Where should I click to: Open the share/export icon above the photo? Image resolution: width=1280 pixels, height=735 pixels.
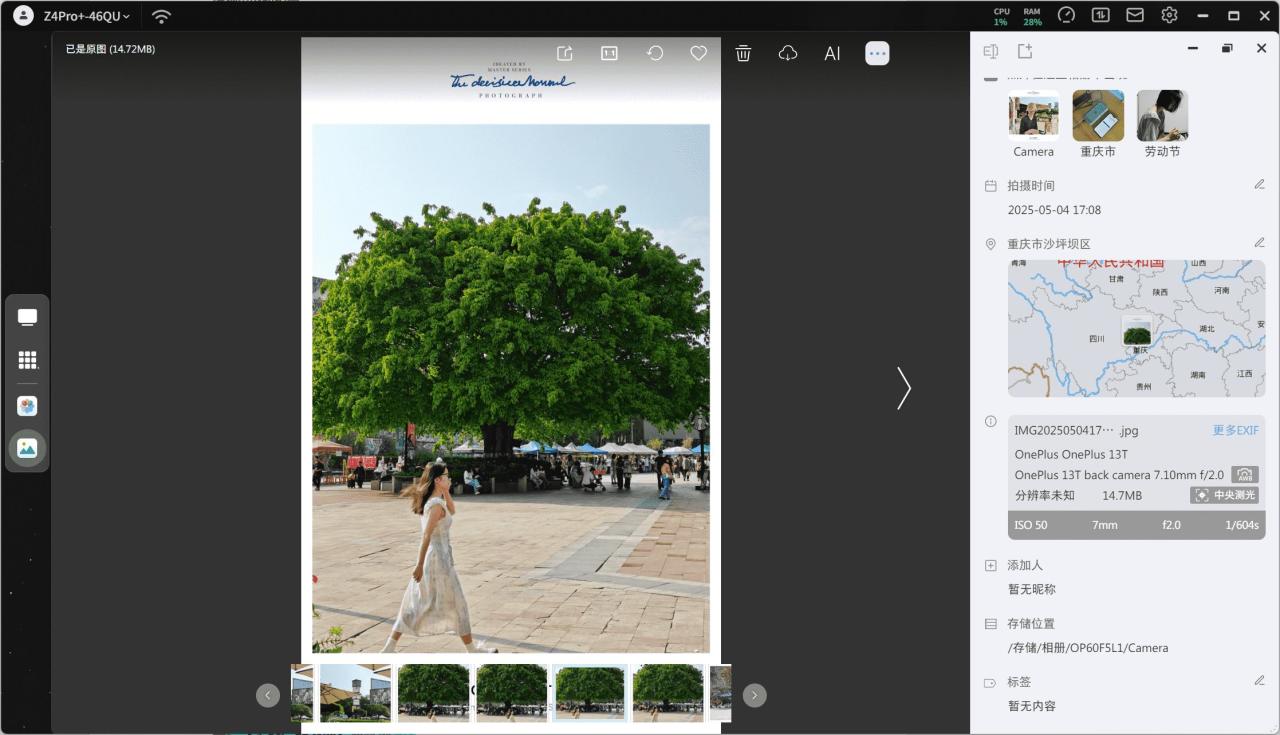tap(564, 53)
